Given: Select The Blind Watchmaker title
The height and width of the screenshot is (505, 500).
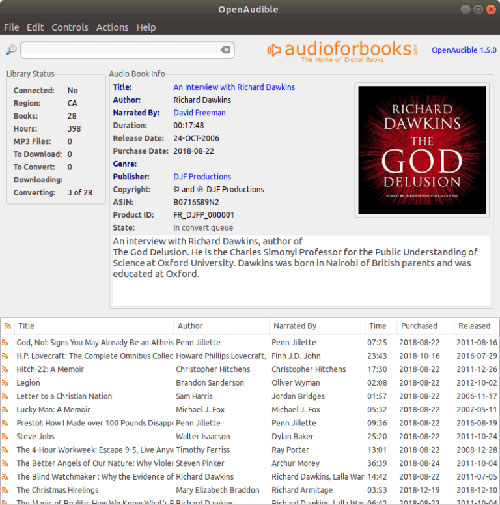Looking at the screenshot, I should [95, 477].
